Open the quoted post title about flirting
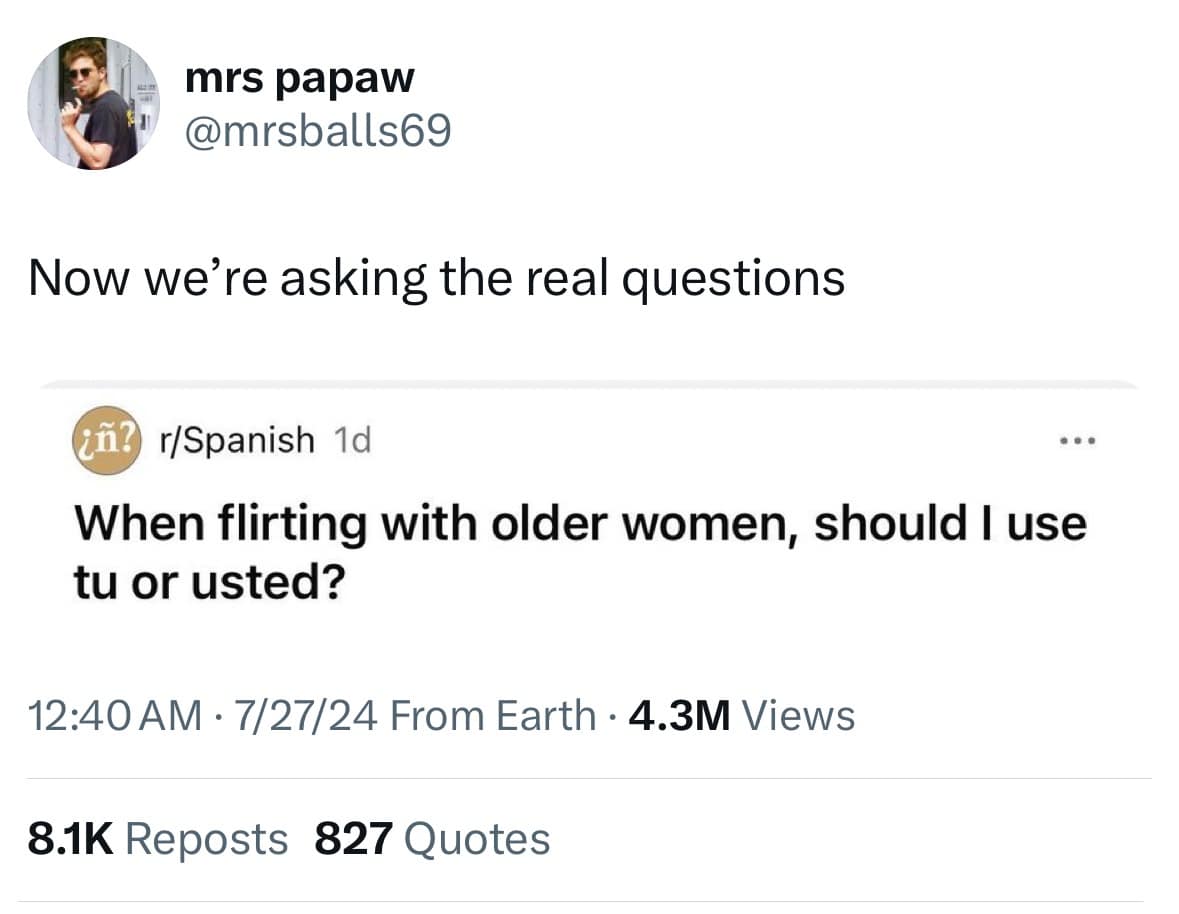The width and height of the screenshot is (1179, 914). (580, 522)
